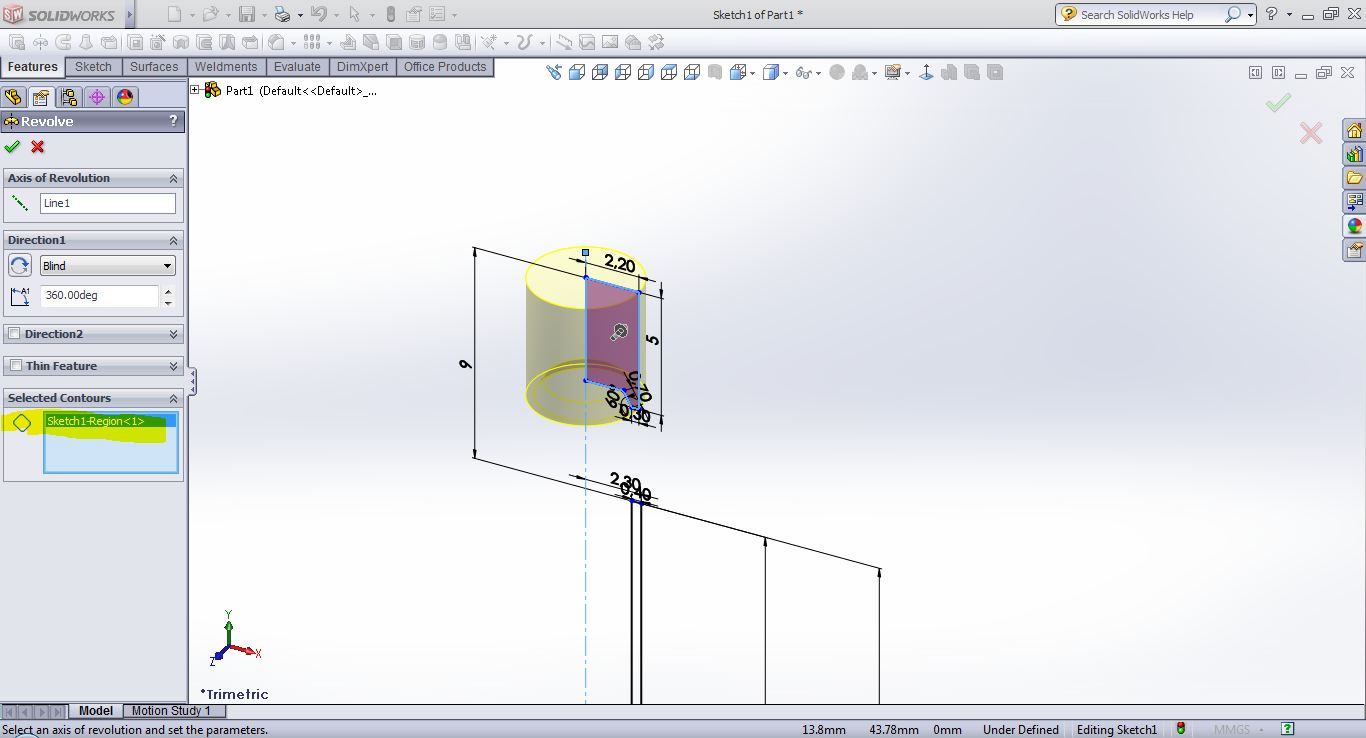Cancel Revolve with red X in panel
The image size is (1366, 738).
pos(38,147)
